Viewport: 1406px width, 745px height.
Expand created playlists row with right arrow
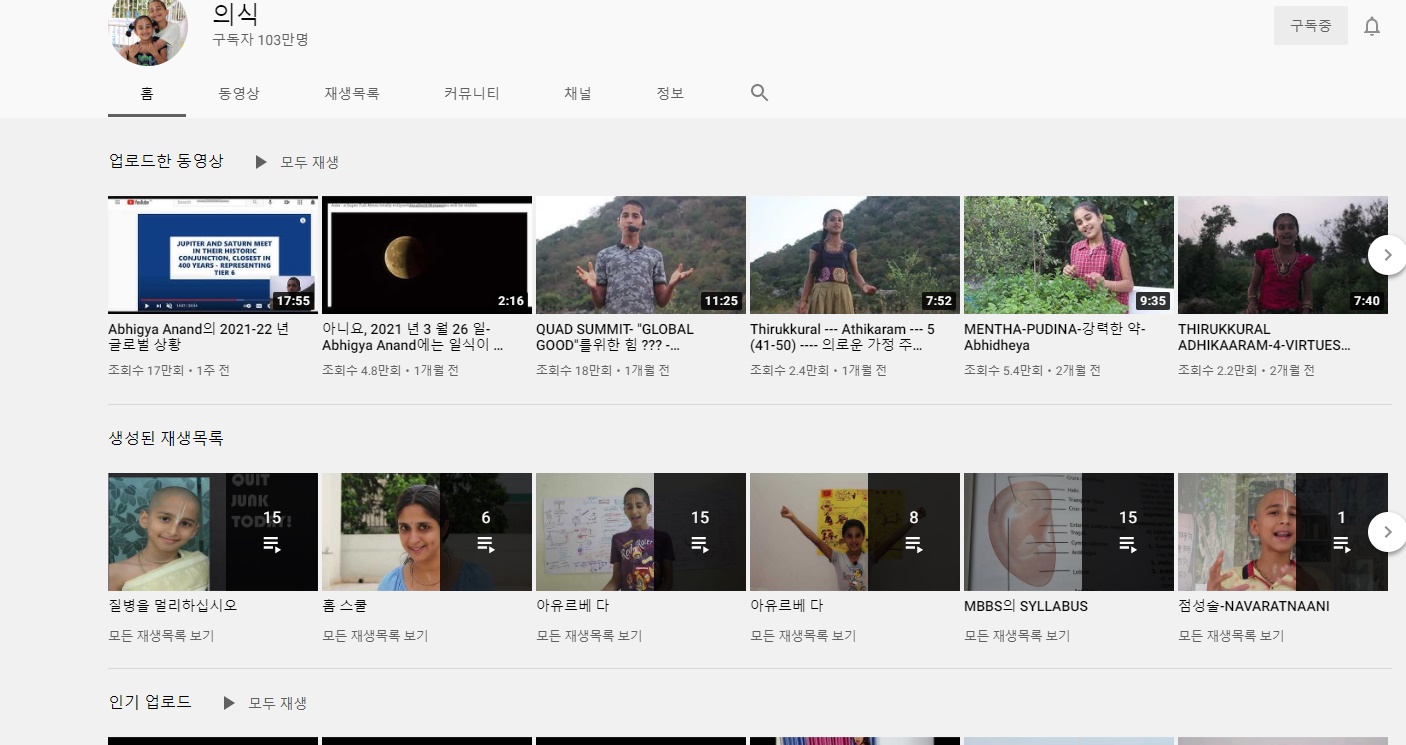(1386, 532)
